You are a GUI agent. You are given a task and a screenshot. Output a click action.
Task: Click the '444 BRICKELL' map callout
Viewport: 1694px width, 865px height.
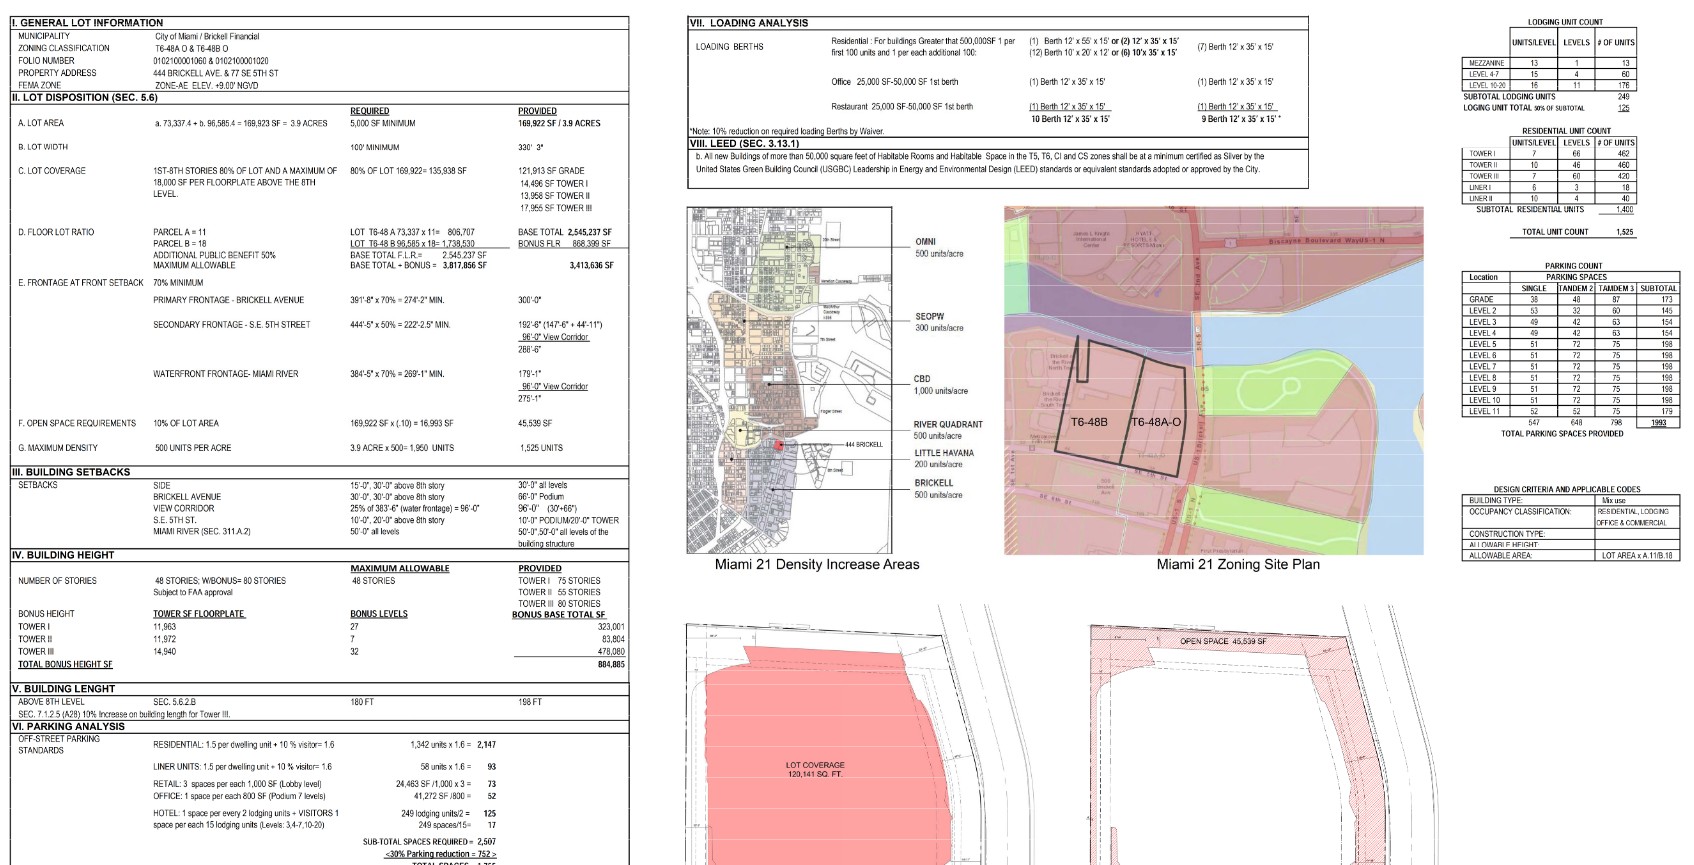864,444
